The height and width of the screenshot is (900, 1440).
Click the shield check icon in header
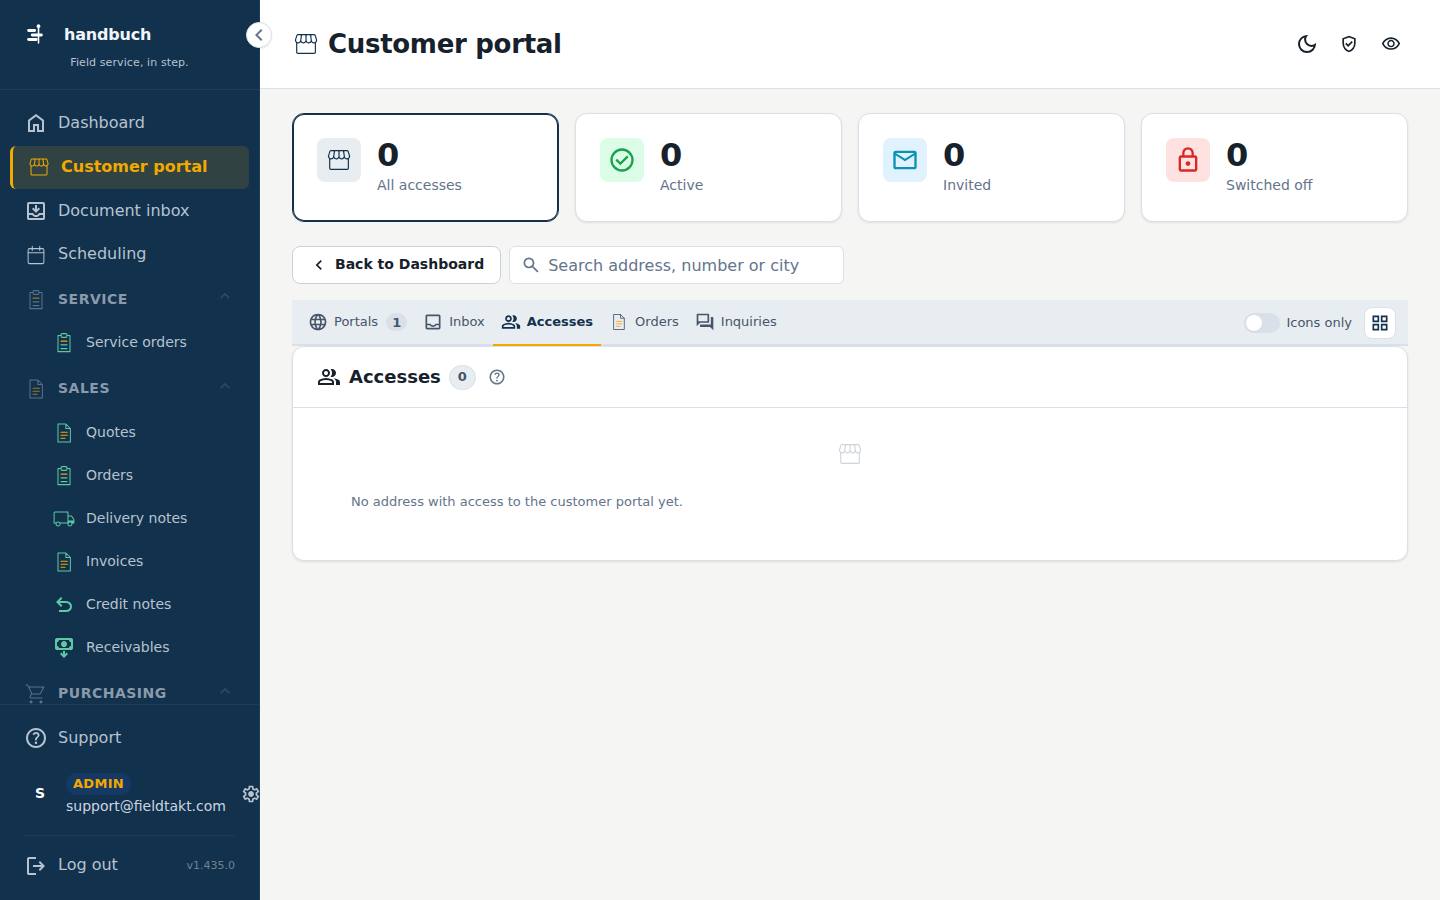[x=1349, y=44]
